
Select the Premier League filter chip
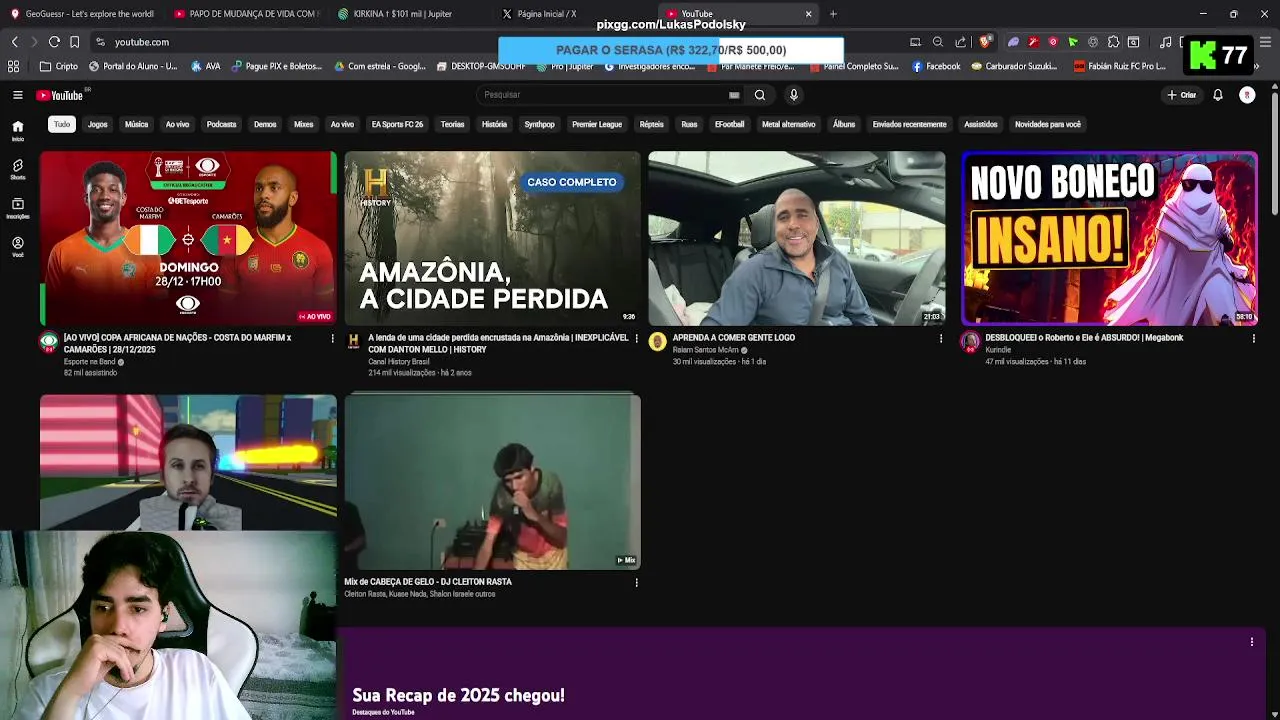[x=597, y=124]
